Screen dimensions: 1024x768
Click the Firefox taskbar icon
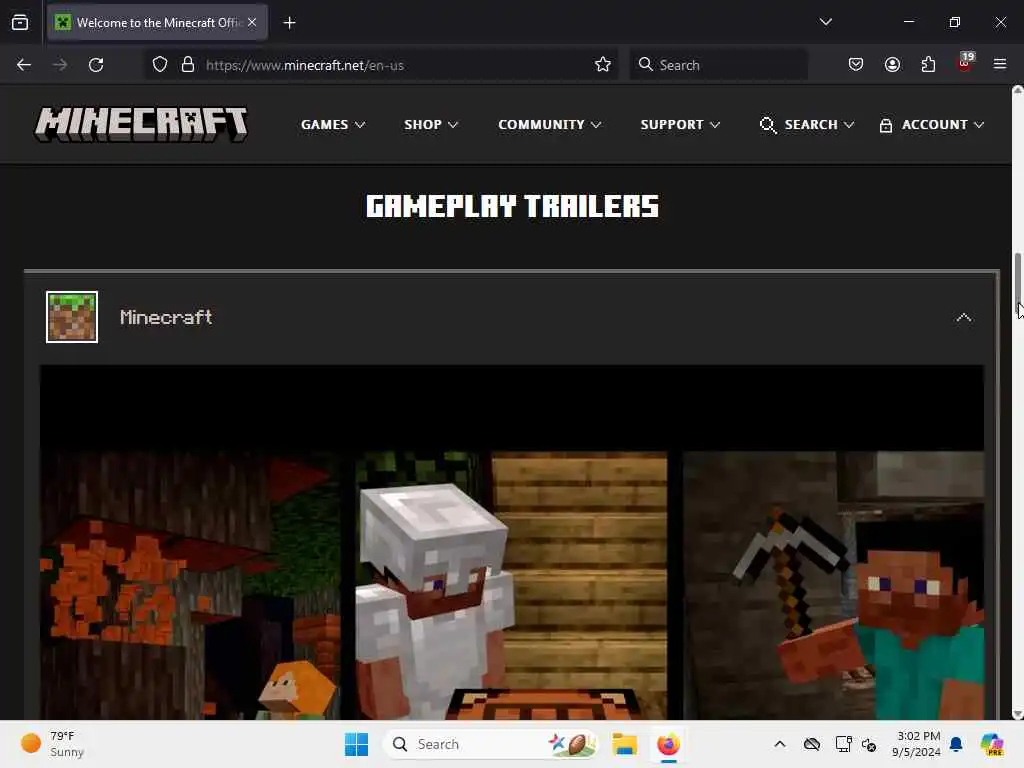tap(668, 744)
